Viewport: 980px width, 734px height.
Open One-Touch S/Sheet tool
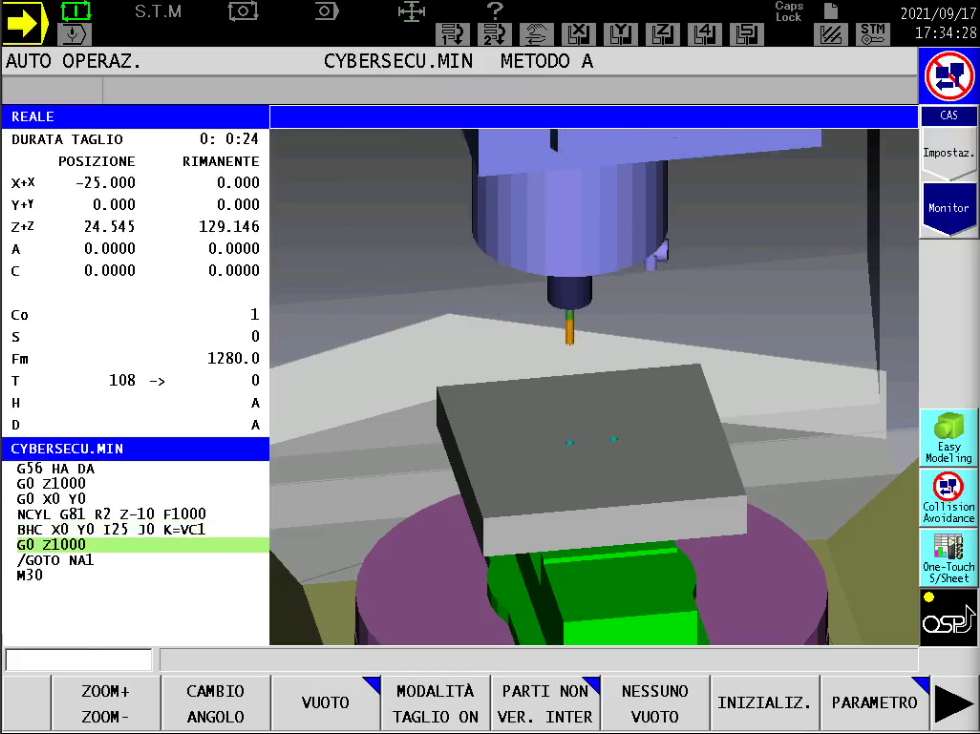click(x=948, y=557)
